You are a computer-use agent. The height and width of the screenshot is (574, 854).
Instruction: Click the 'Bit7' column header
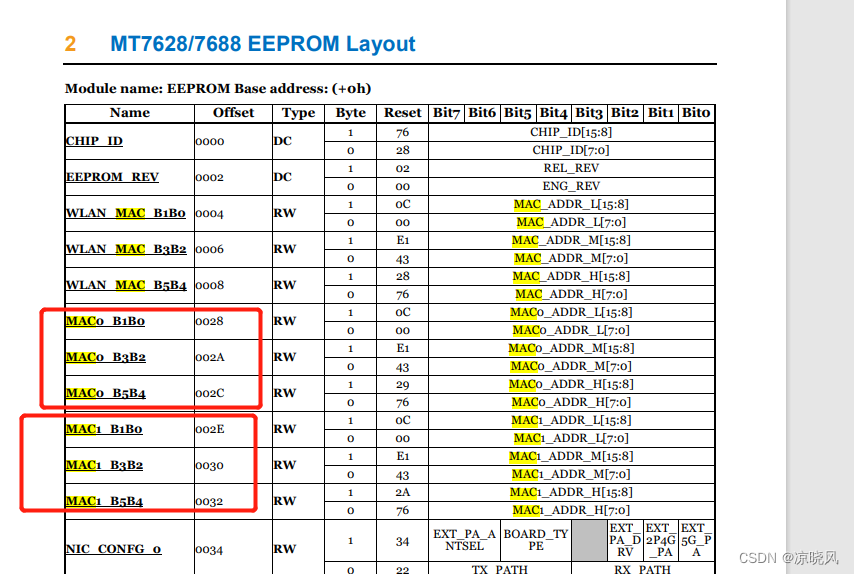click(446, 113)
